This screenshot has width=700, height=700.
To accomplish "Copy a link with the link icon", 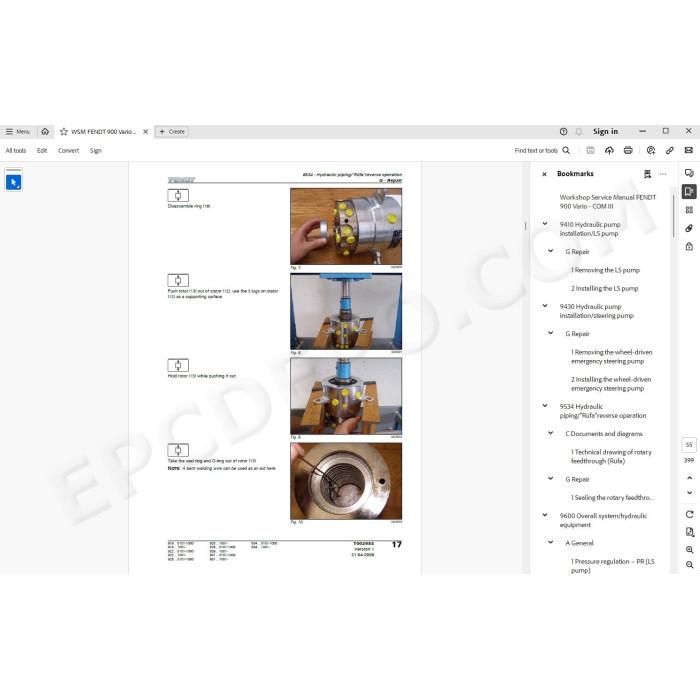I will pos(670,150).
